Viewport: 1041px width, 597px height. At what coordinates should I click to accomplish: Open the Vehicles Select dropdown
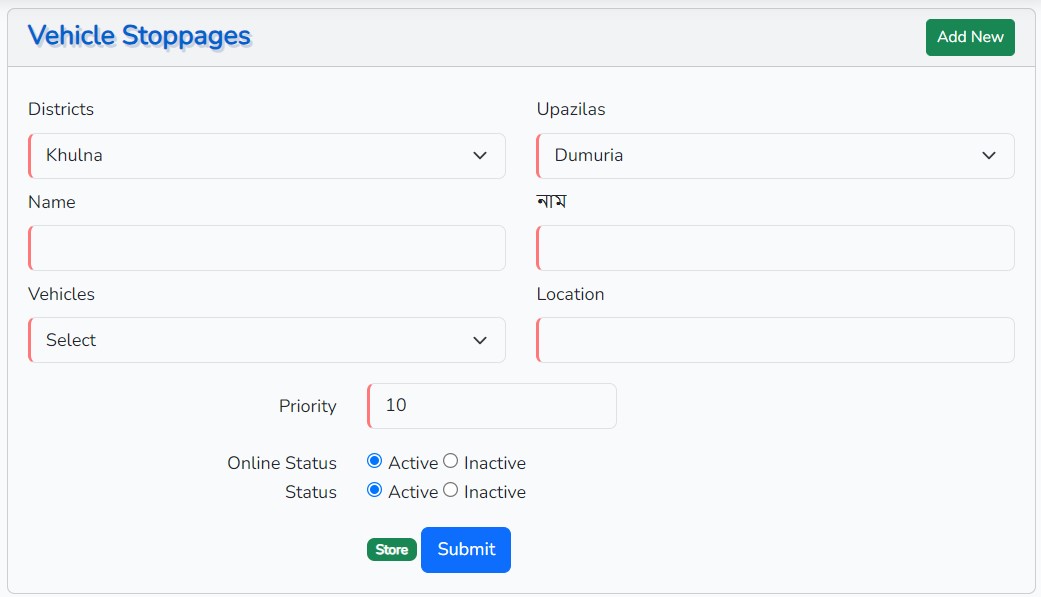[x=266, y=340]
